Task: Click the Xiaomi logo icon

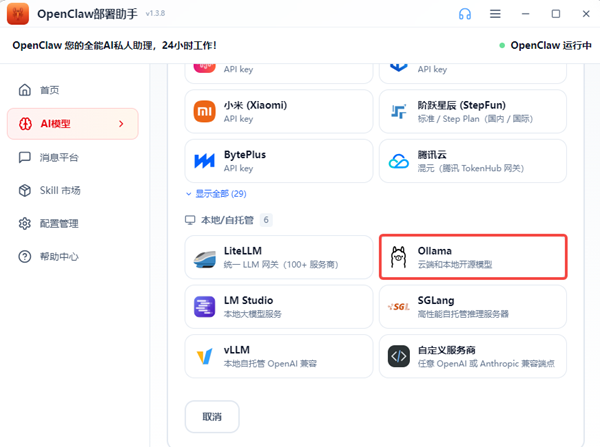Action: click(204, 111)
